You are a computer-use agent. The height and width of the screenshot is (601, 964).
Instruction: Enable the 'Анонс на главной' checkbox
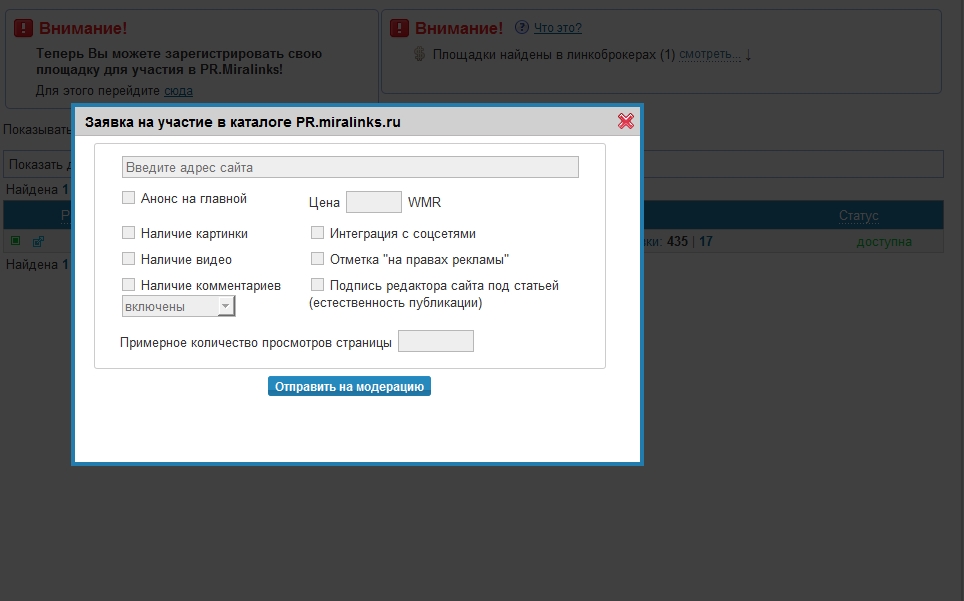(x=128, y=197)
